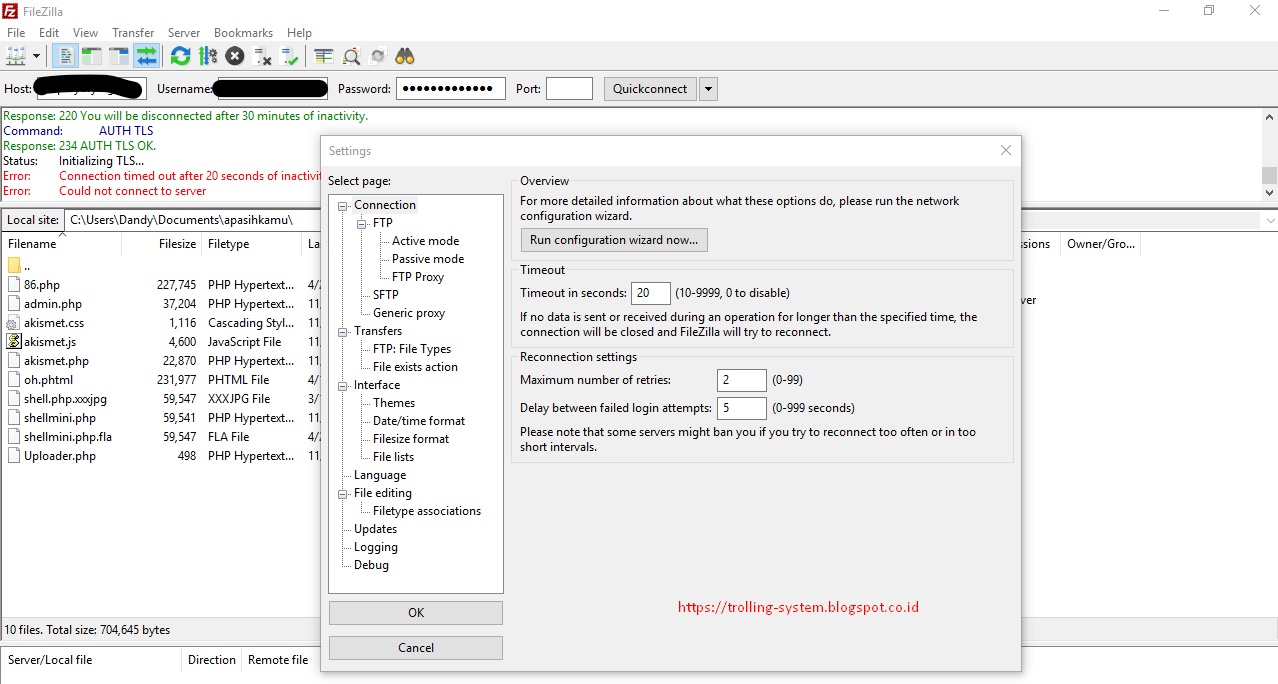
Task: Collapse the Transfers tree node
Action: point(343,331)
